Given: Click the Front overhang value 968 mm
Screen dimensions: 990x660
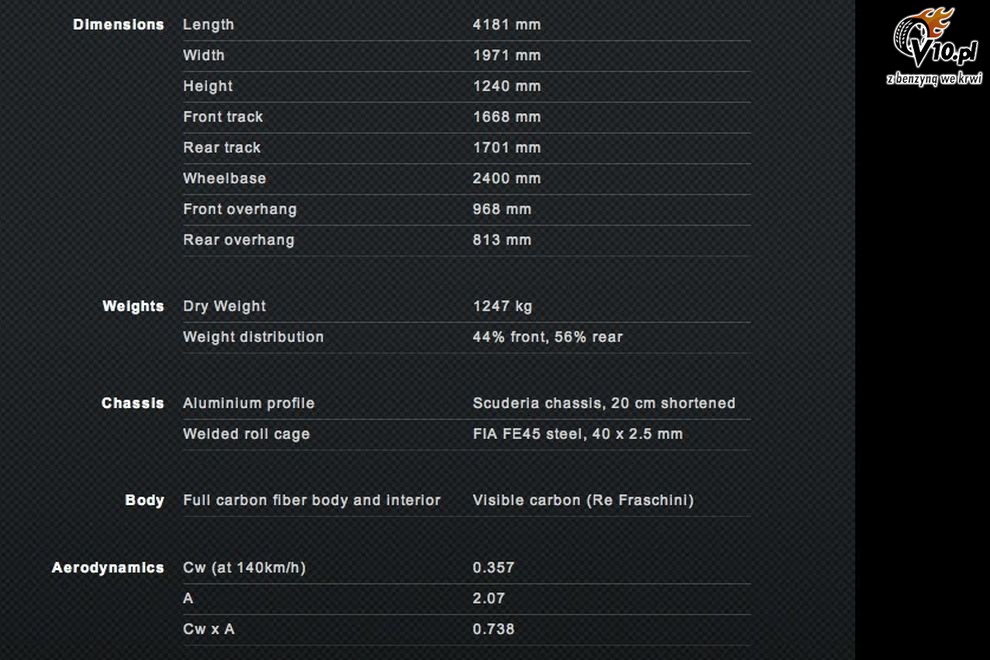Looking at the screenshot, I should point(503,209).
